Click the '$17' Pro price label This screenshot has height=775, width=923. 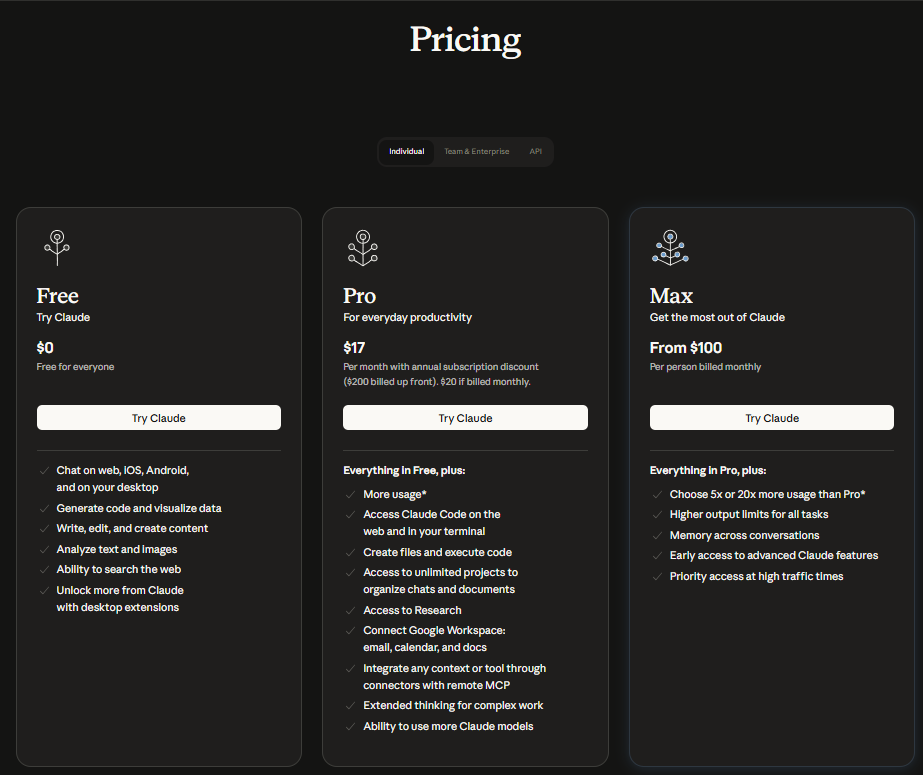pos(355,347)
